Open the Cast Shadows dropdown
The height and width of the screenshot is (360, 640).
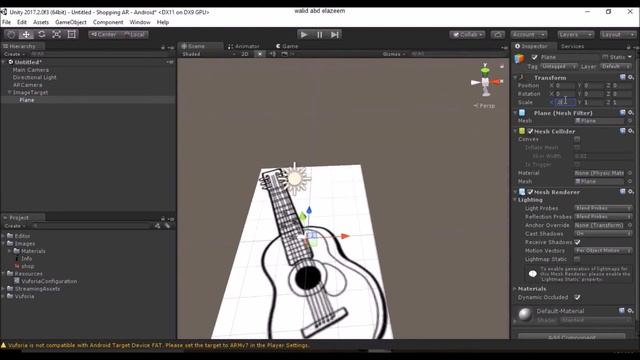(603, 233)
